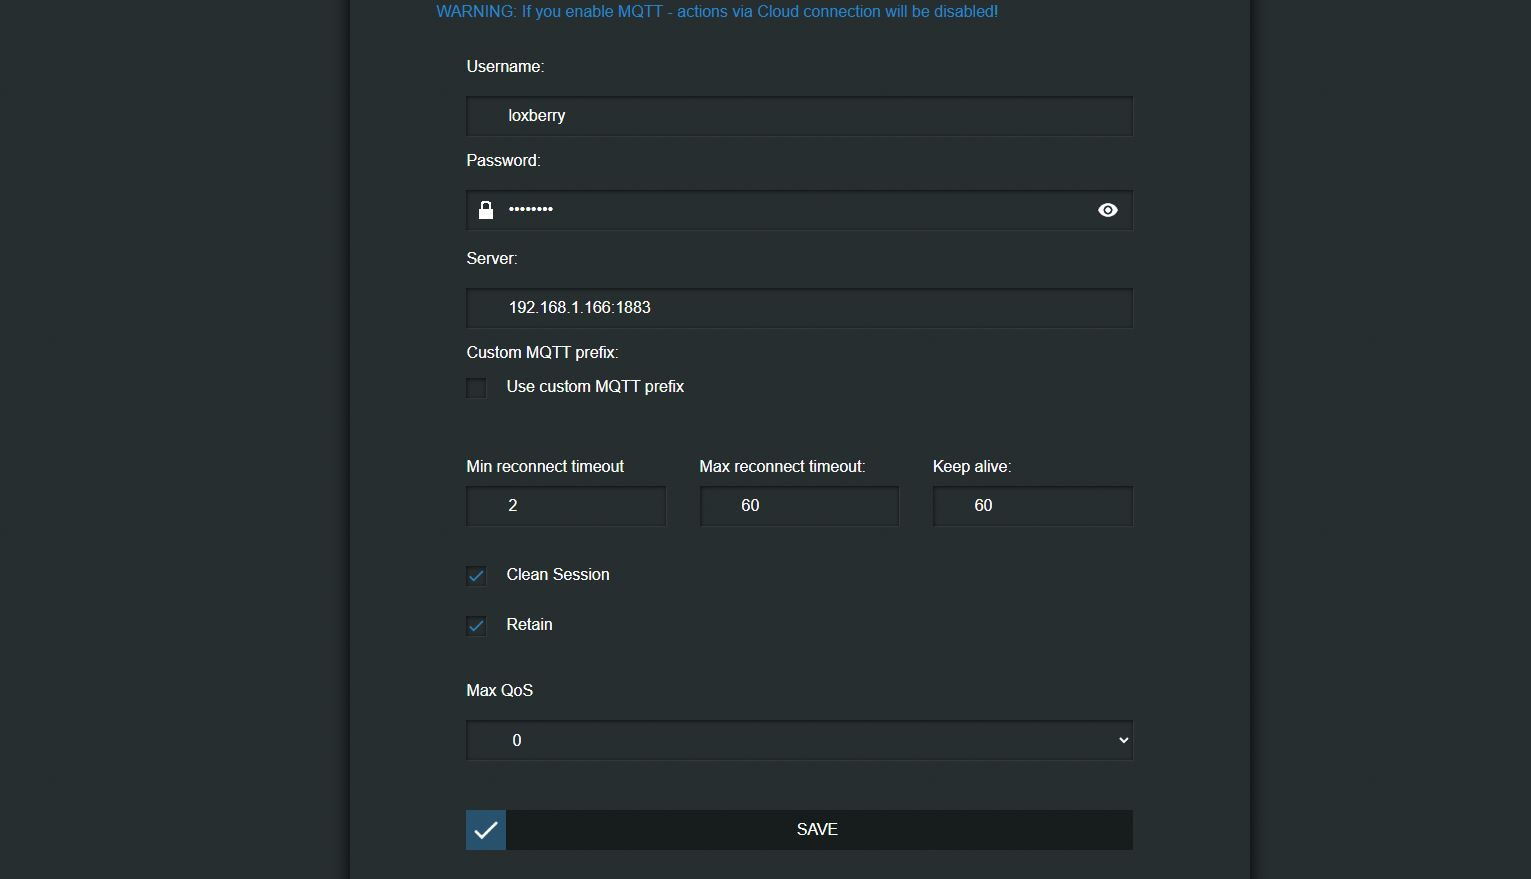Click the "Username:" field label
The height and width of the screenshot is (879, 1531).
tap(505, 67)
